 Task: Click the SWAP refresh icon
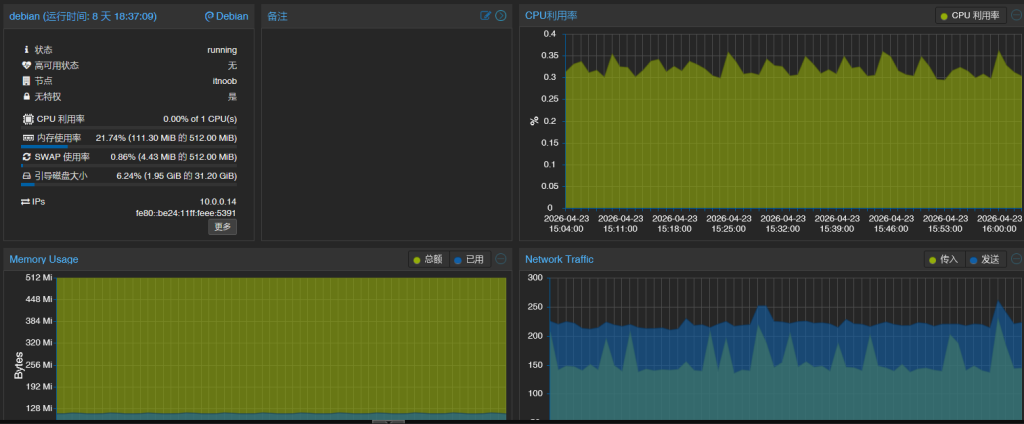[x=27, y=157]
